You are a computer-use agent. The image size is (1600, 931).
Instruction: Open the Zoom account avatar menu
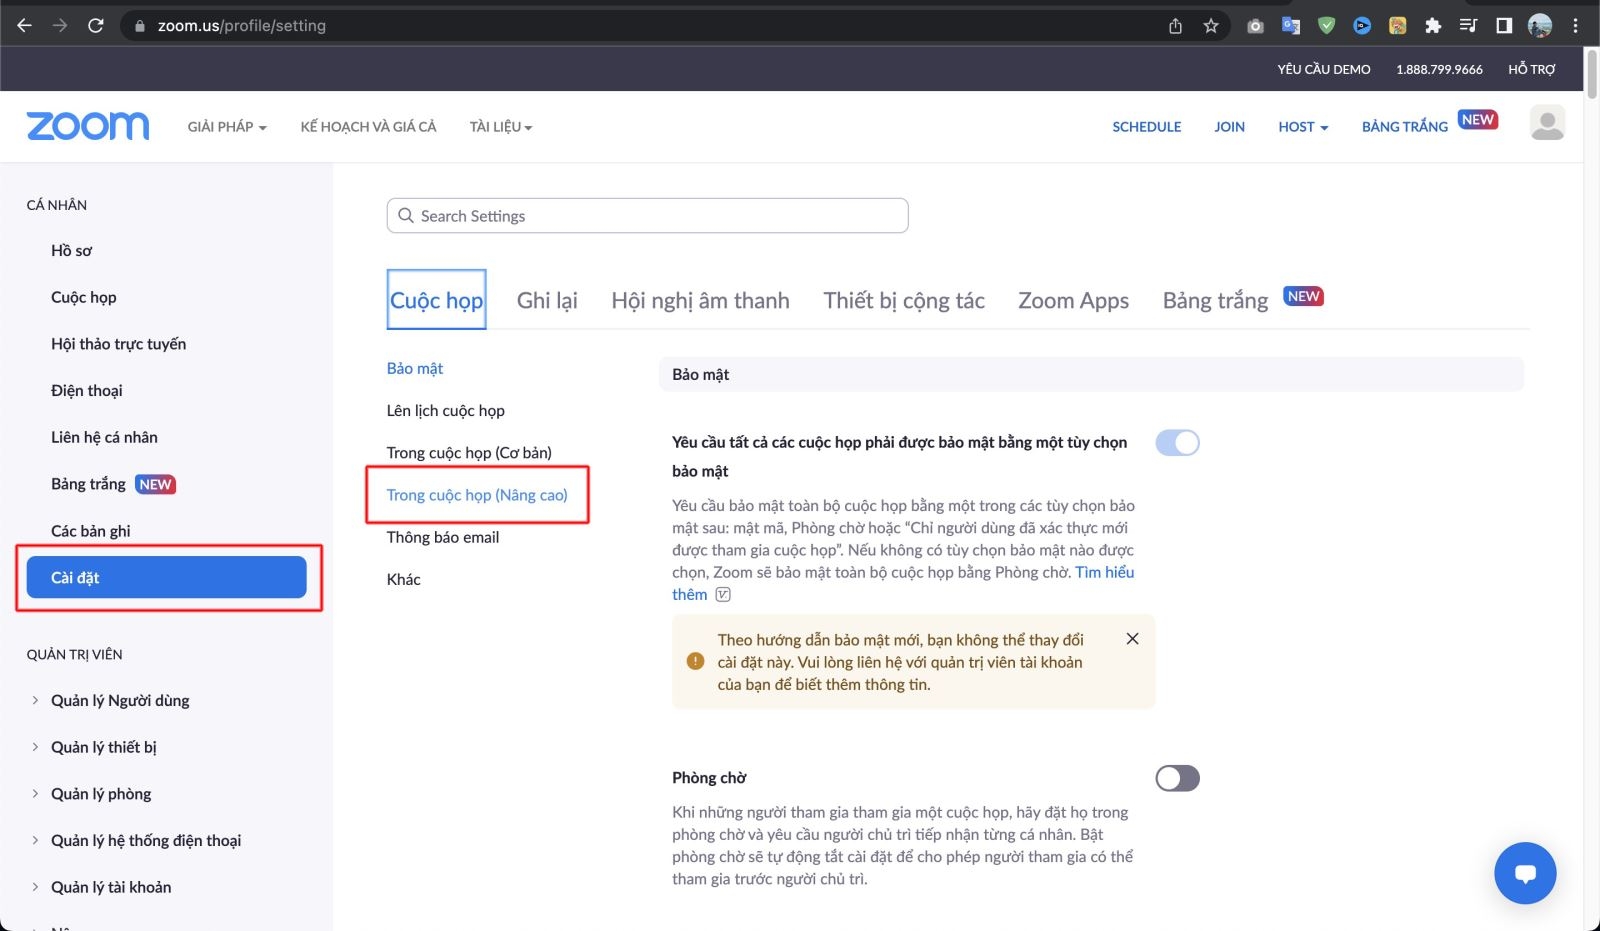[x=1547, y=124]
